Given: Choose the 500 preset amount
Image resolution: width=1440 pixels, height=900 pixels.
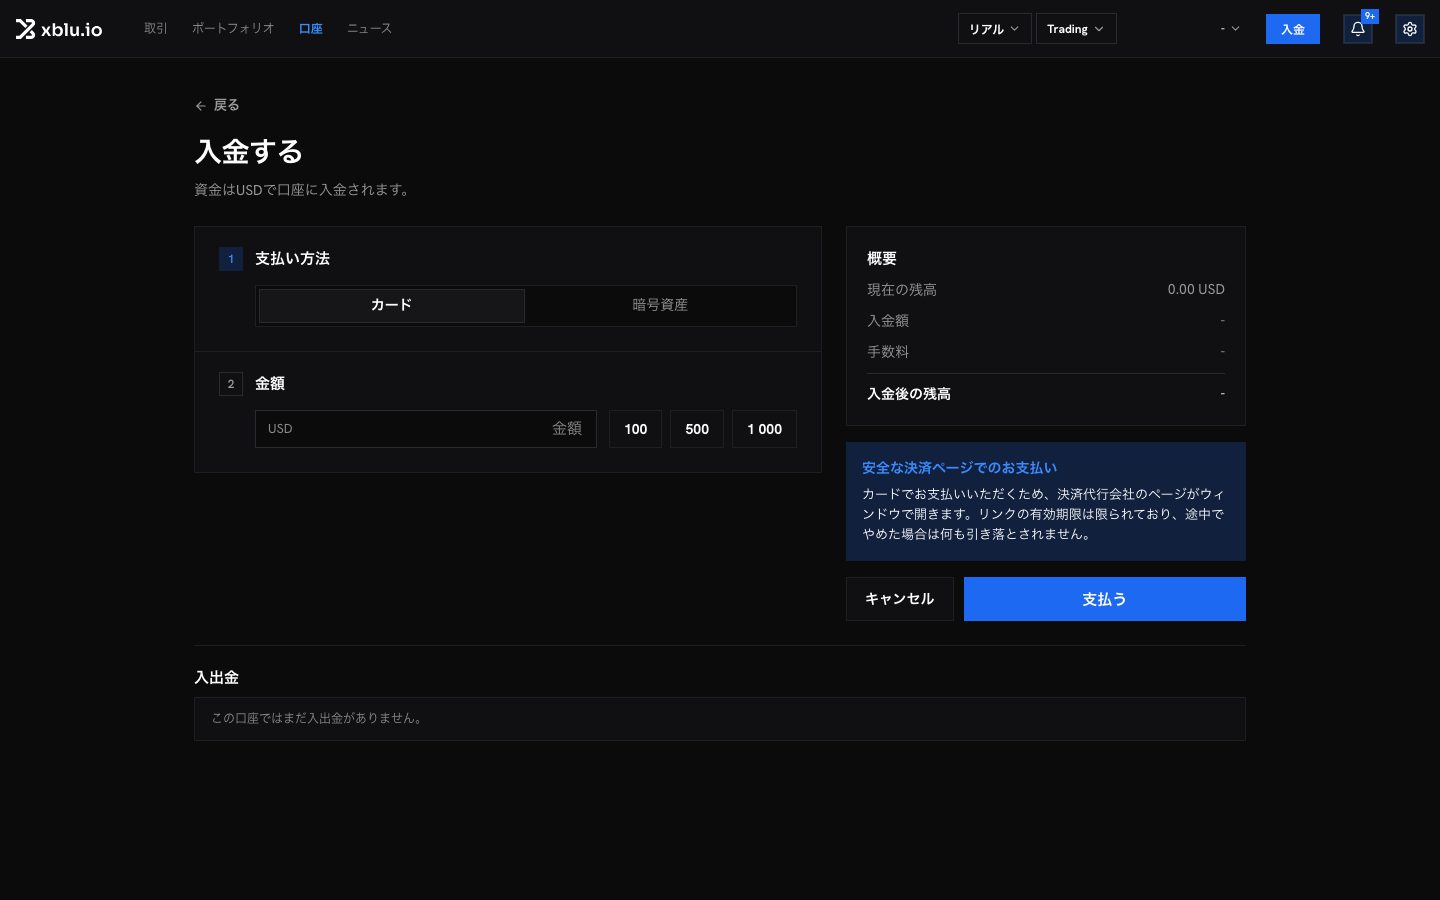Looking at the screenshot, I should click(x=697, y=429).
